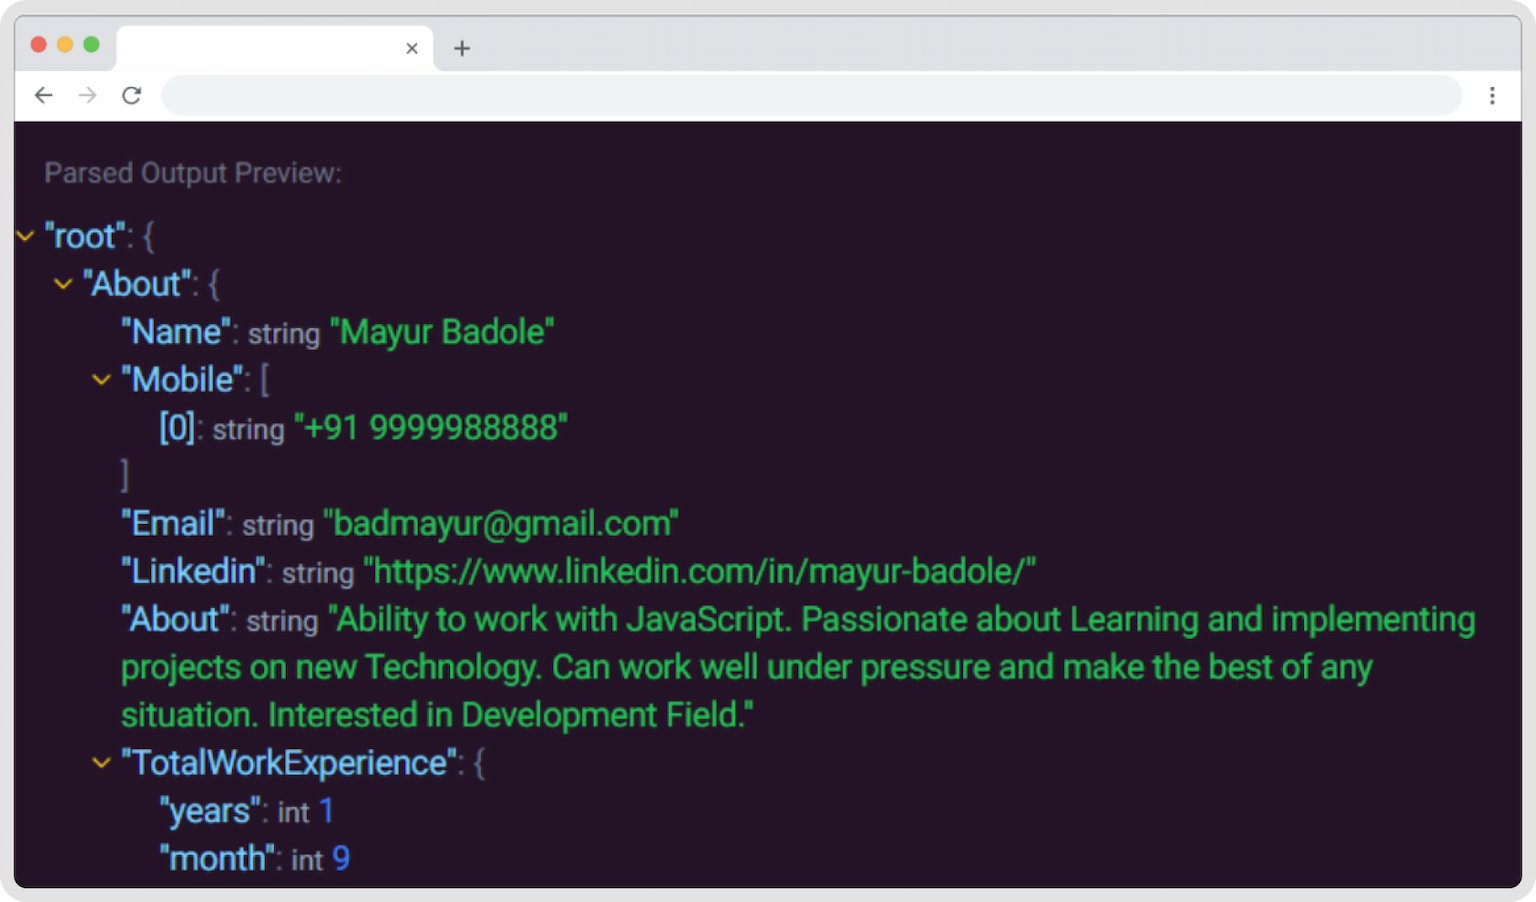Click the badmayur@gmail.com email value

500,522
